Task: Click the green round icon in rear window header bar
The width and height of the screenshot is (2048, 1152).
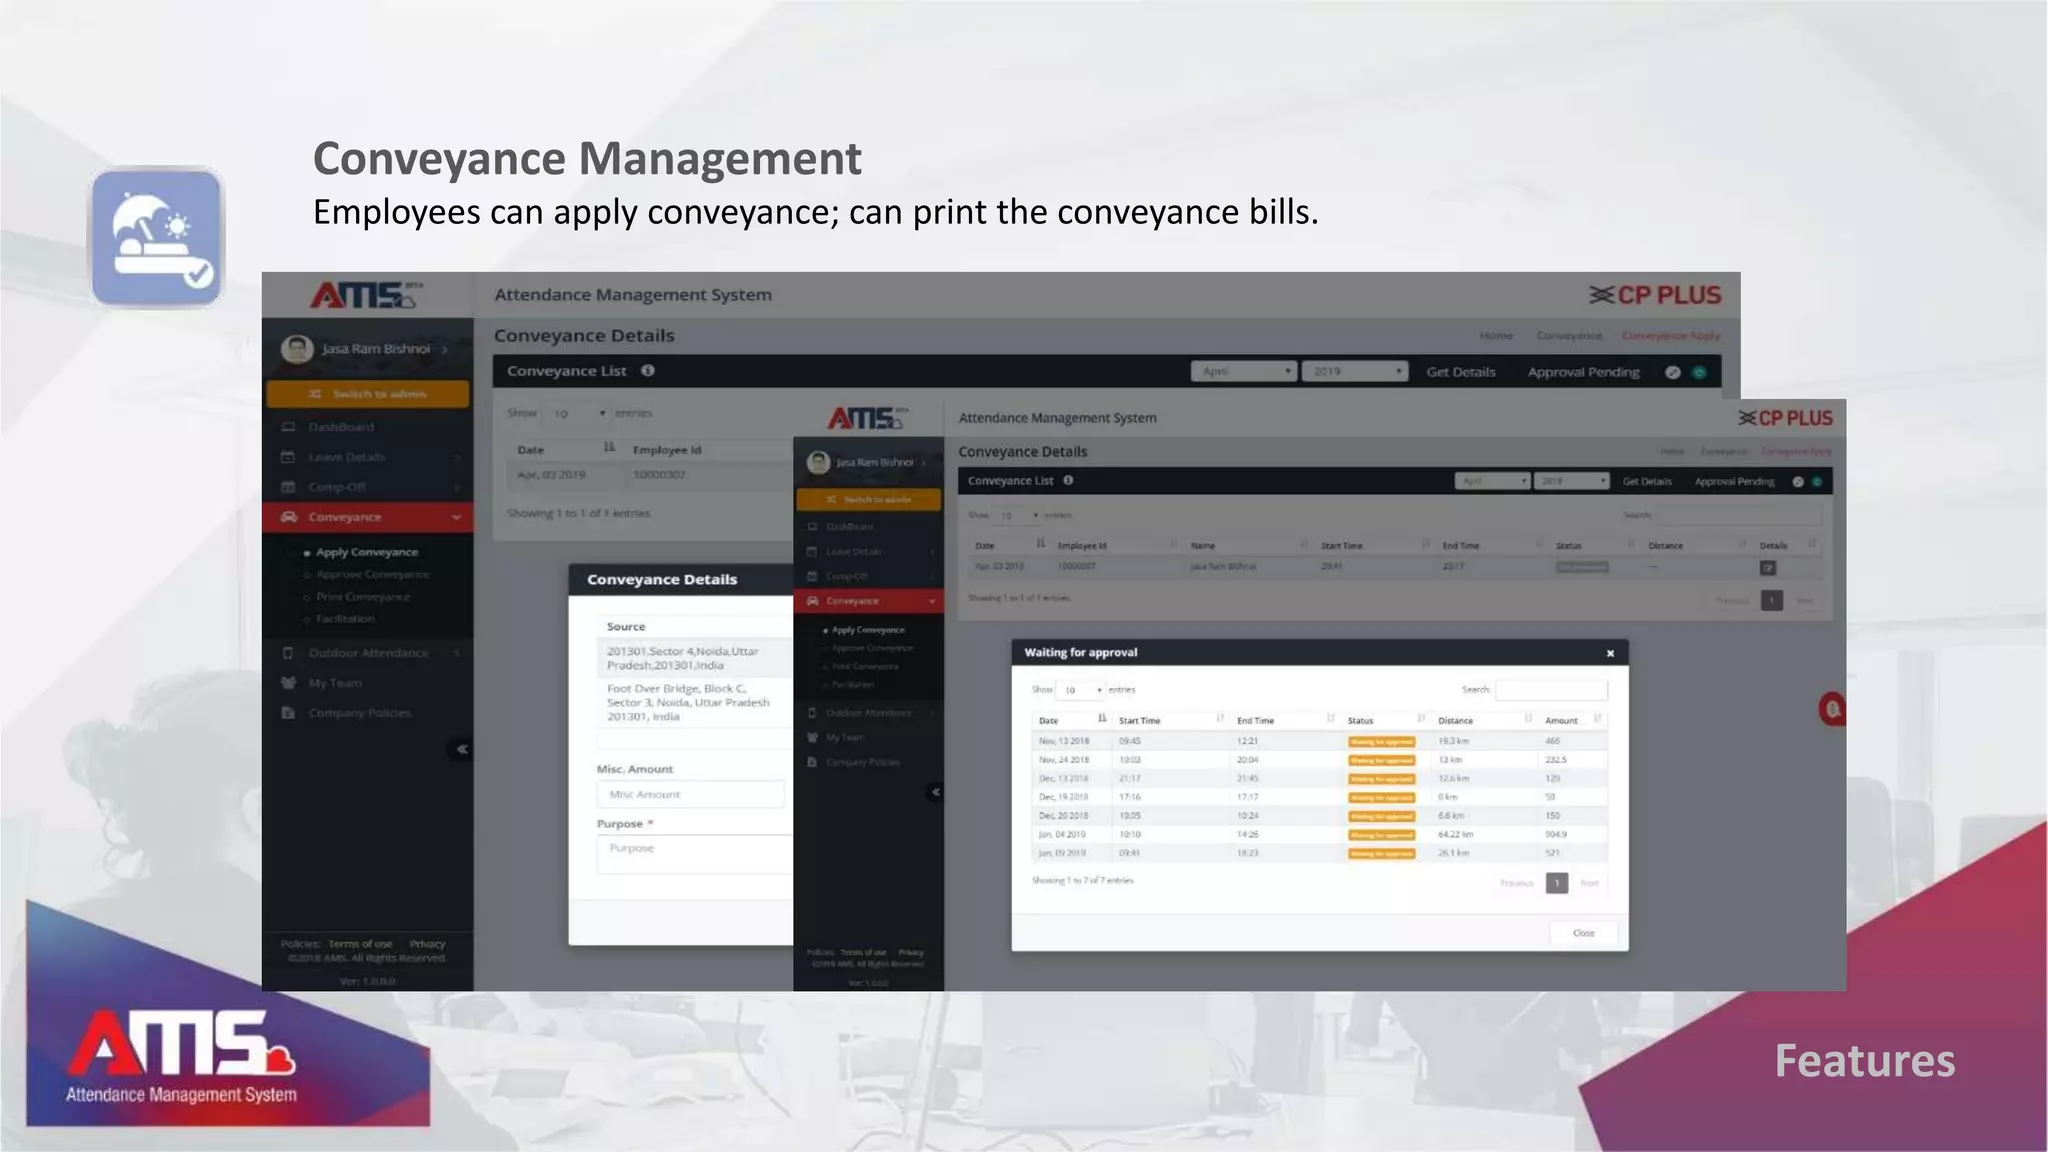Action: [x=1699, y=372]
